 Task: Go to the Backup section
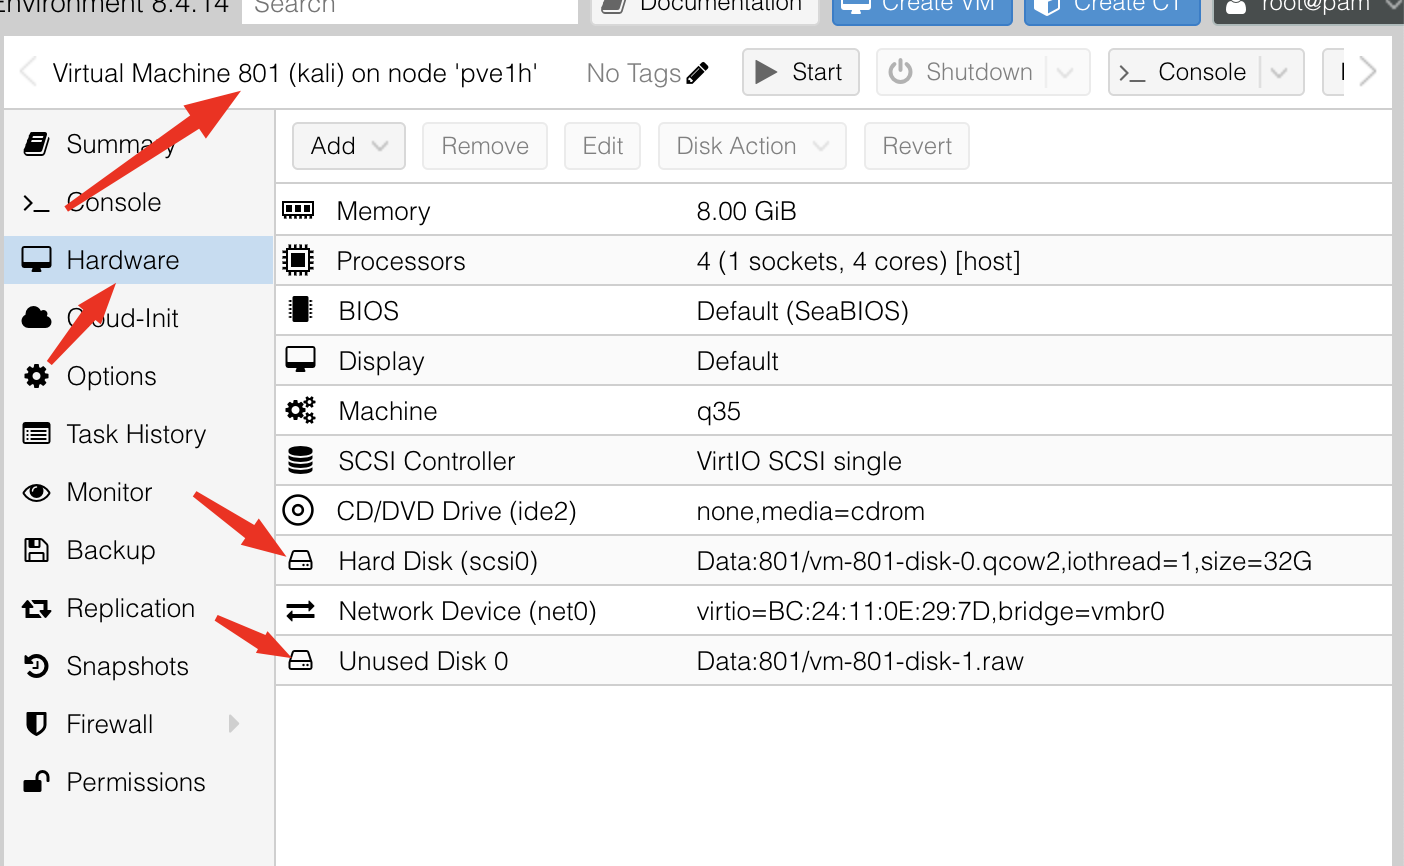[x=111, y=550]
